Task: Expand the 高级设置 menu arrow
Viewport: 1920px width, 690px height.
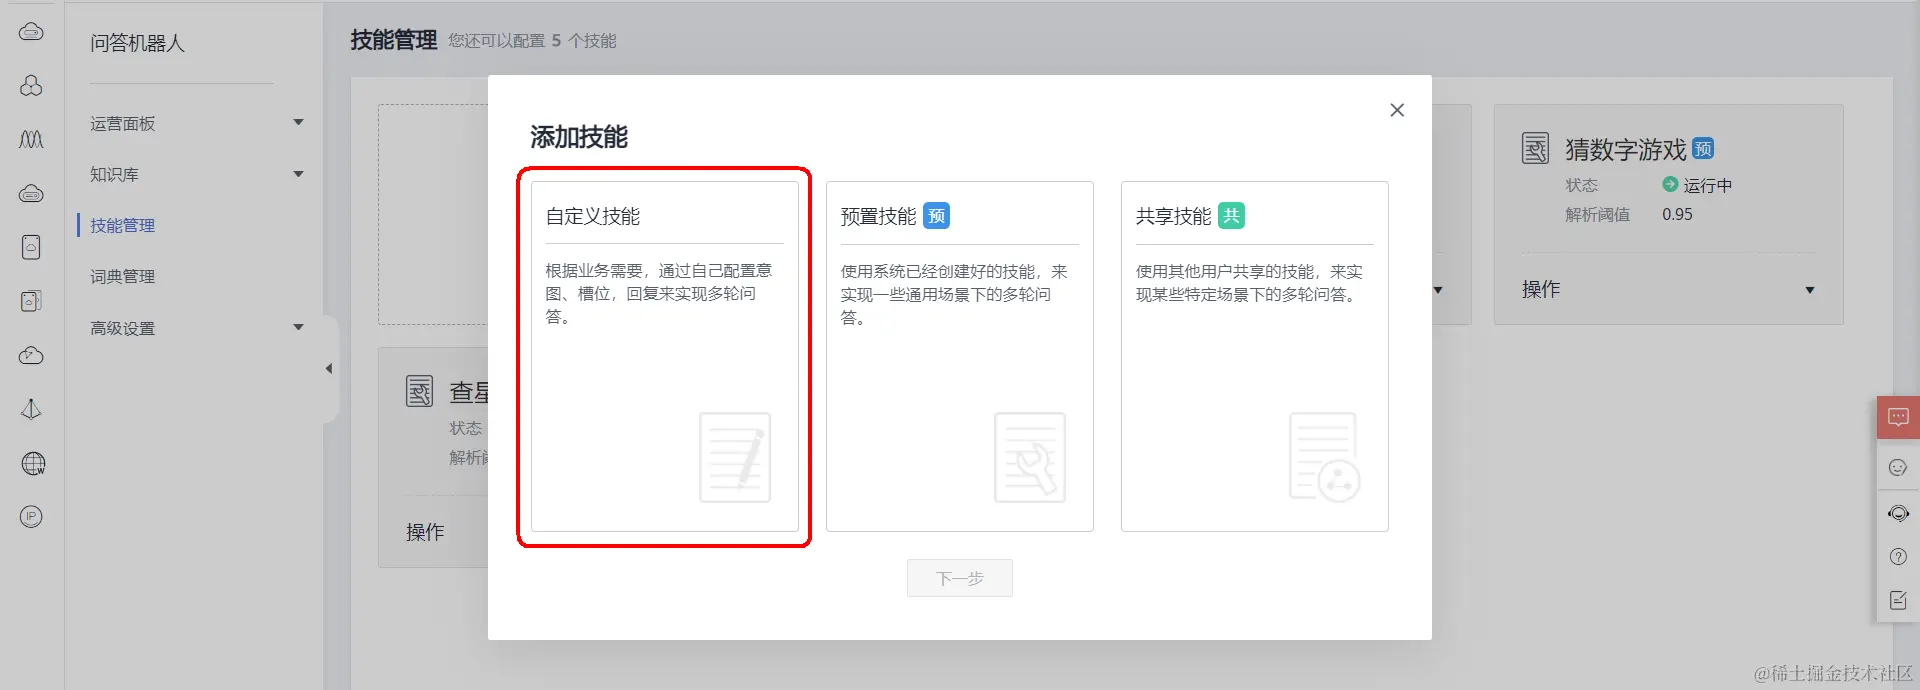Action: click(x=298, y=327)
